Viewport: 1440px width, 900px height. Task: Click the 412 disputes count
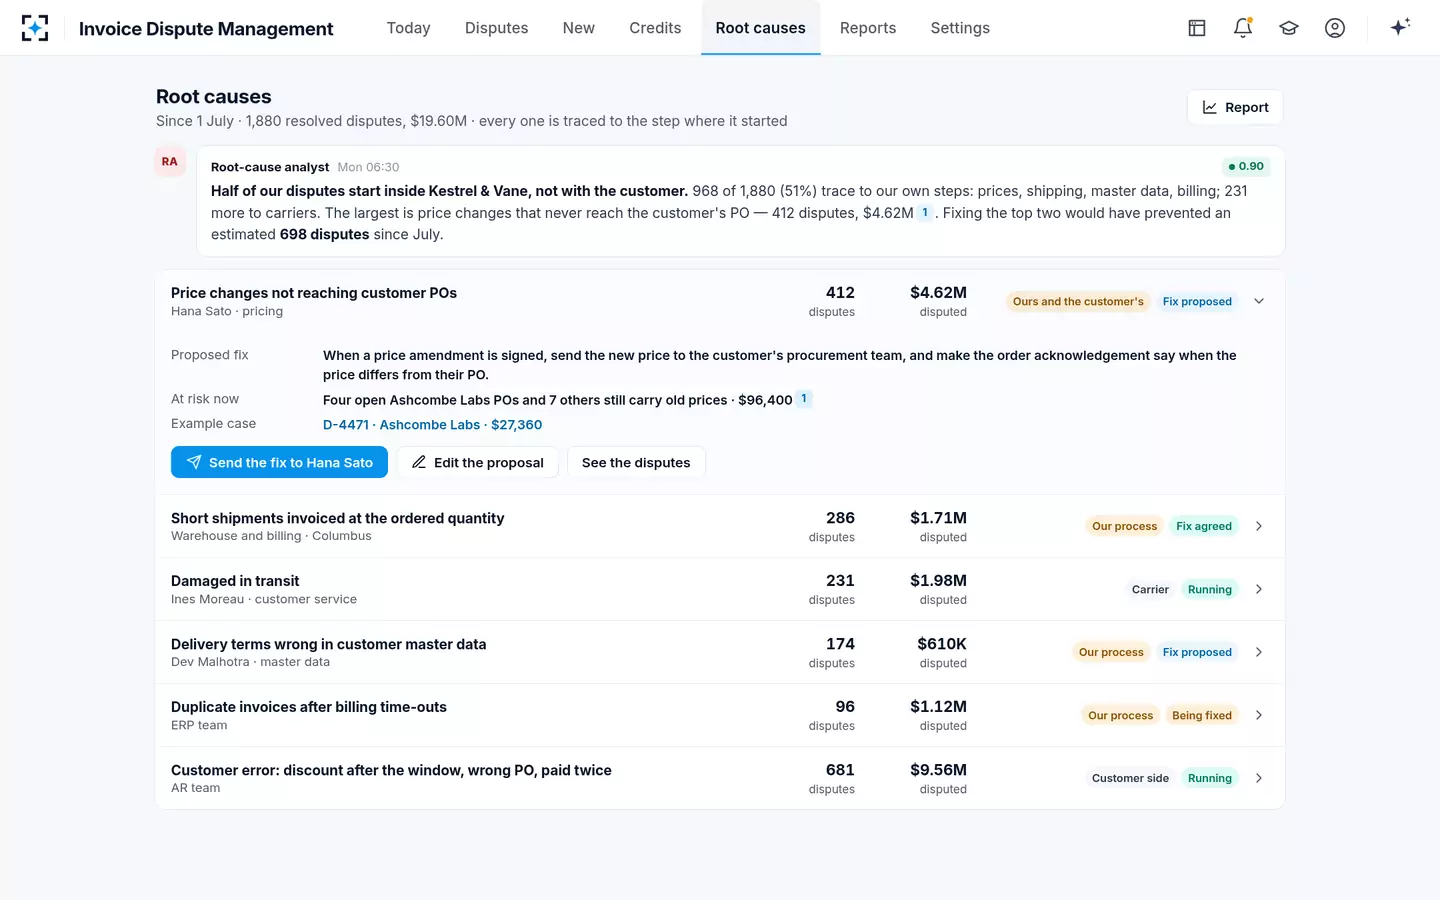(840, 293)
